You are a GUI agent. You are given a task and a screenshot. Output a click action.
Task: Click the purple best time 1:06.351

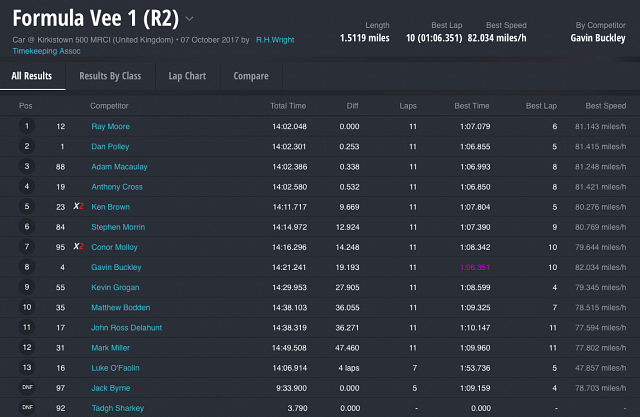(x=475, y=267)
